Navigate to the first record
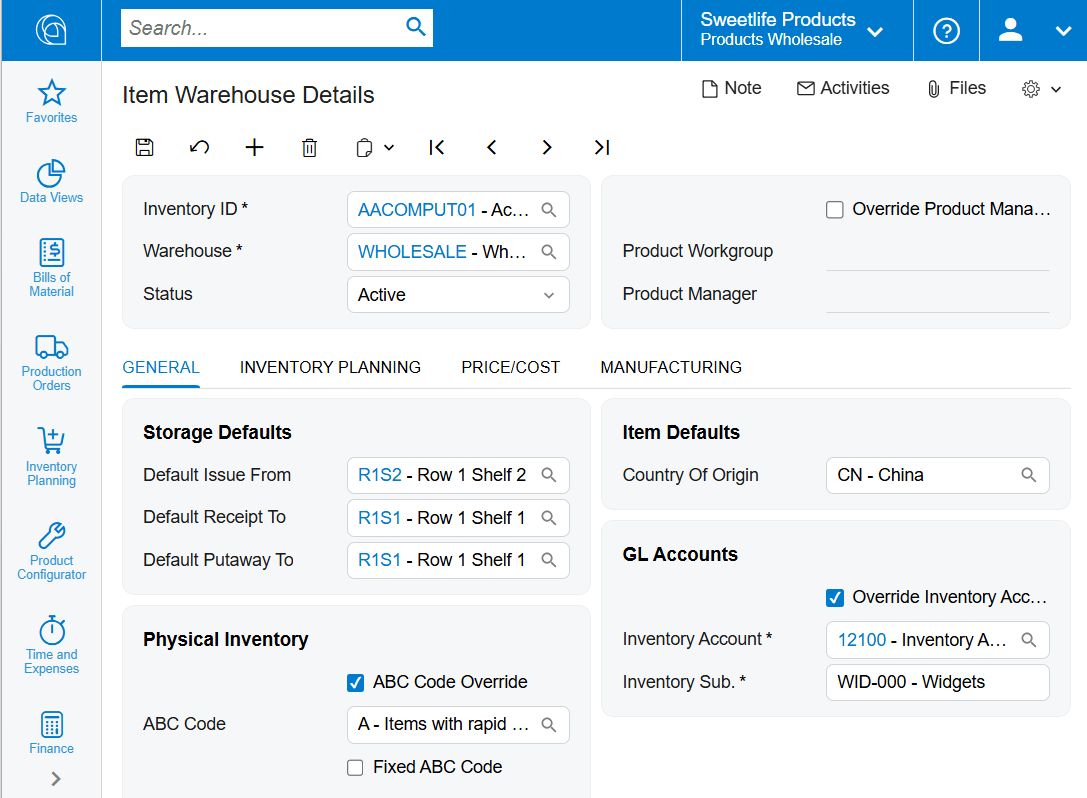 [x=436, y=147]
